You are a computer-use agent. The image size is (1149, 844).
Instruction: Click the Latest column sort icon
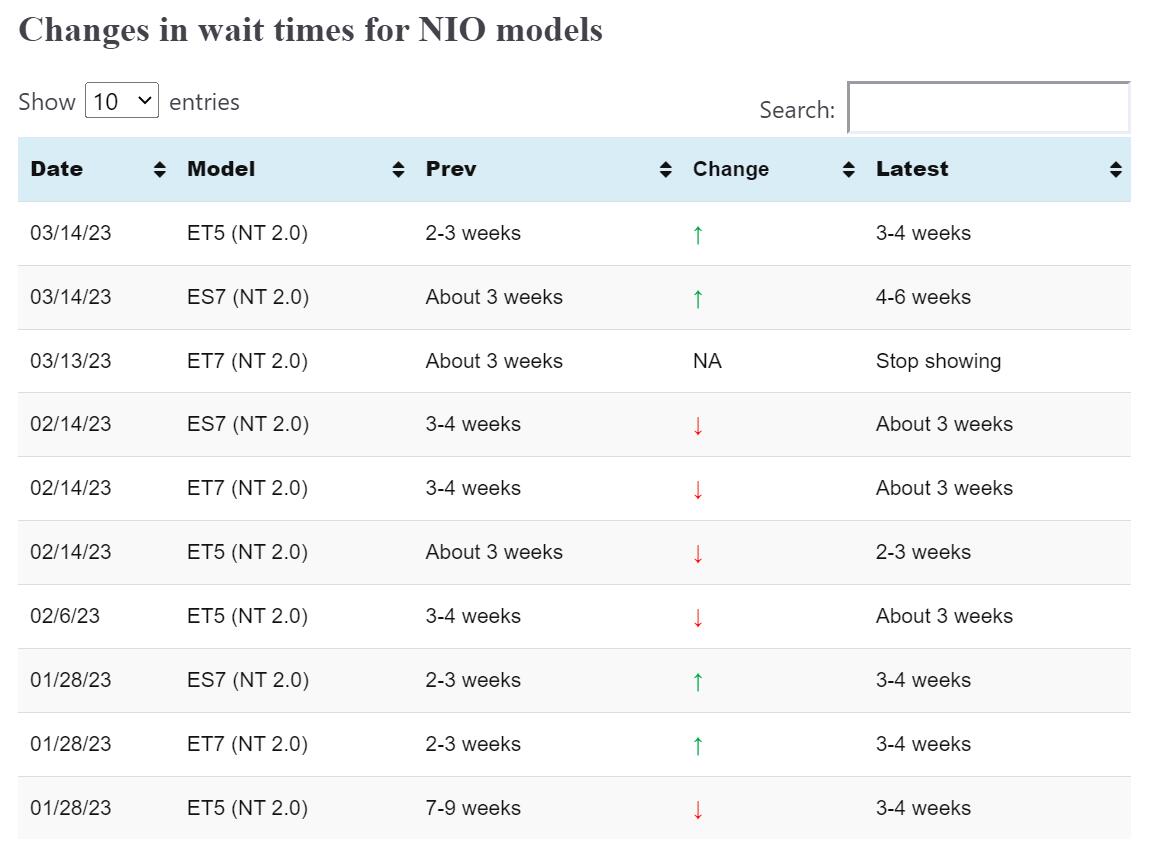[x=1117, y=169]
